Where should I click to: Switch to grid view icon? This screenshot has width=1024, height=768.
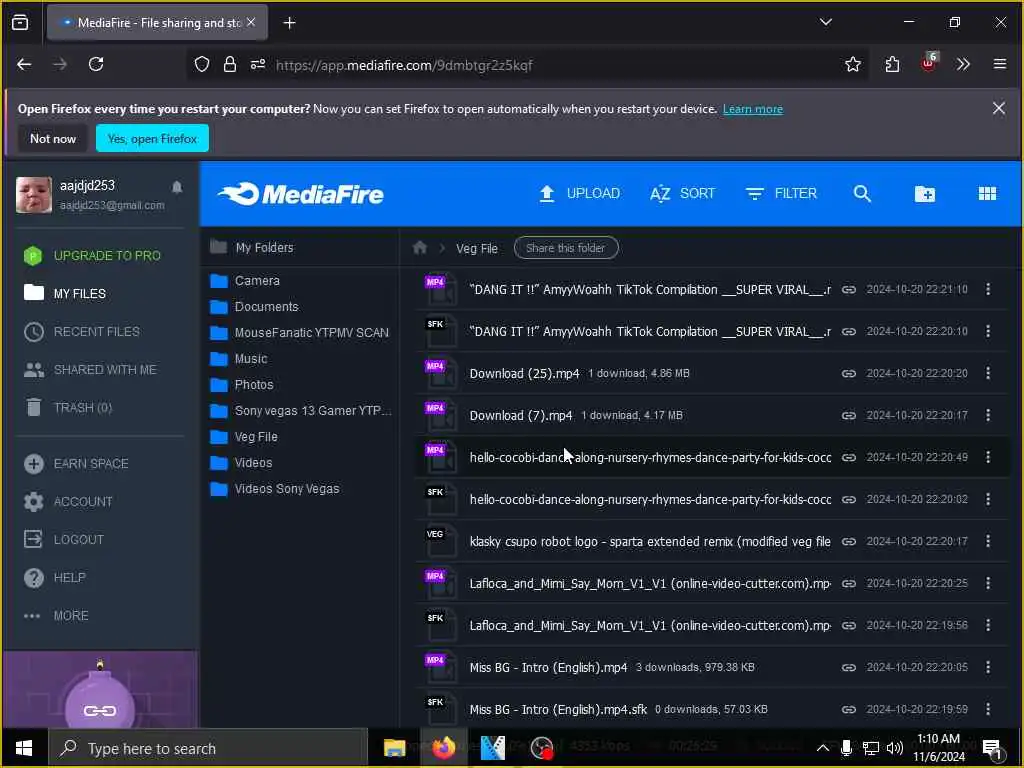coord(987,193)
